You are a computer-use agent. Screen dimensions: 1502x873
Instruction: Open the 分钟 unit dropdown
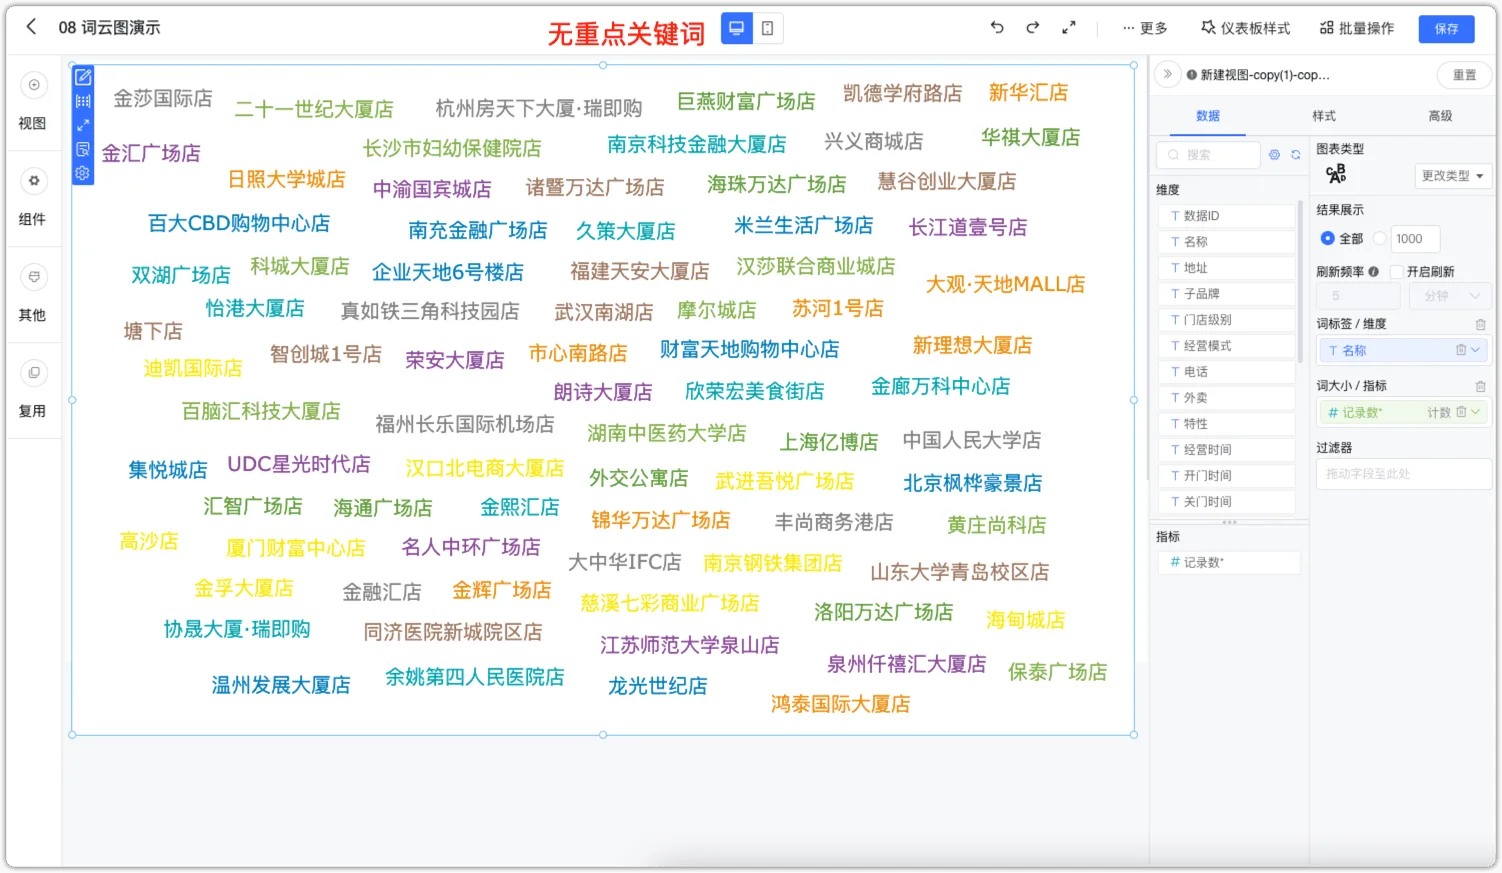click(1450, 296)
